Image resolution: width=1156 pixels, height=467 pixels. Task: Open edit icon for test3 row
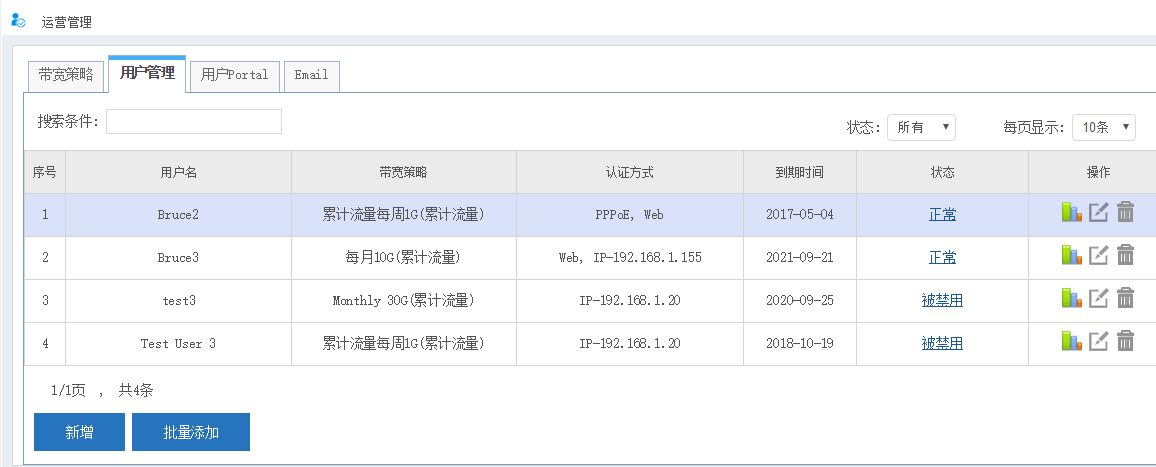[1098, 299]
